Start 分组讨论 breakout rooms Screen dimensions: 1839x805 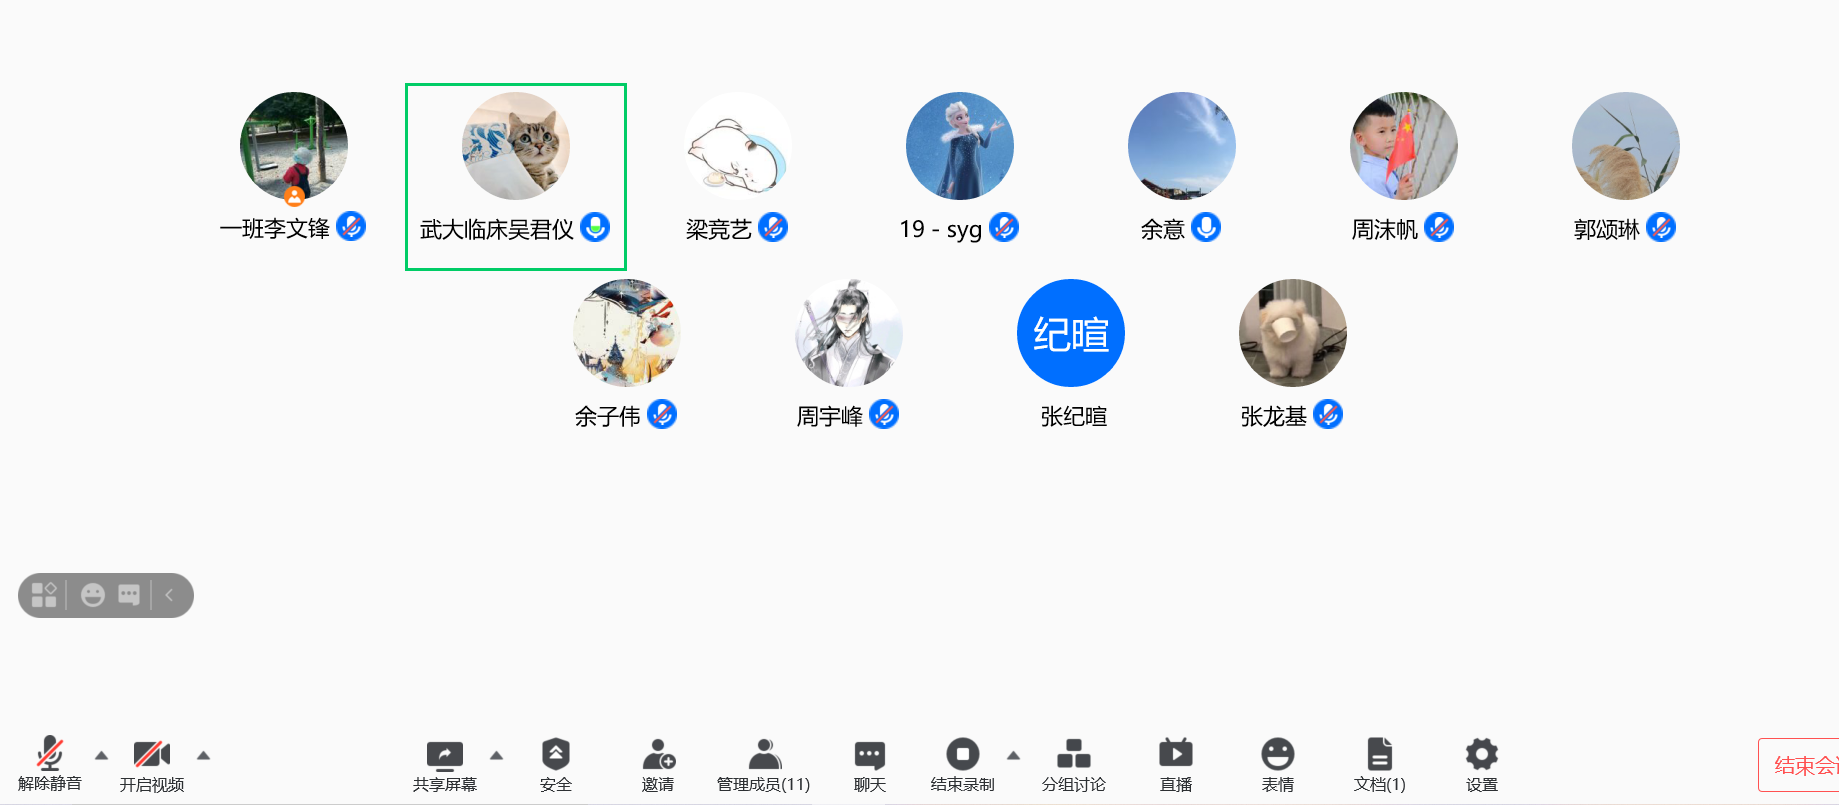pyautogui.click(x=1074, y=766)
